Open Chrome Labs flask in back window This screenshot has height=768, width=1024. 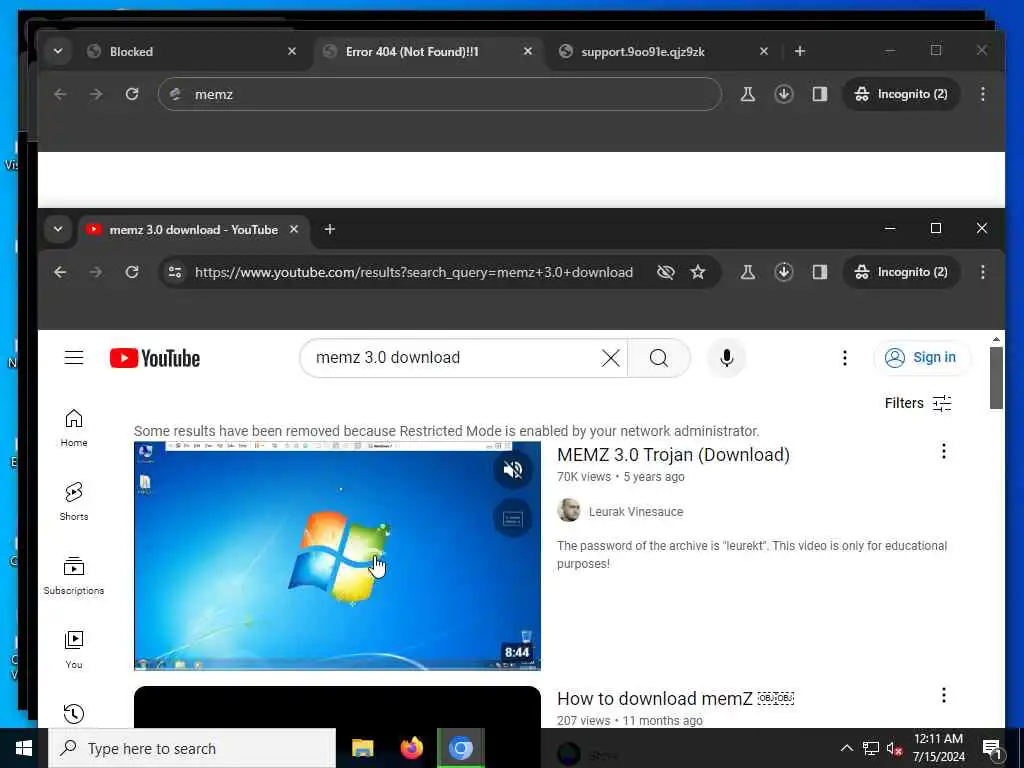coord(748,94)
